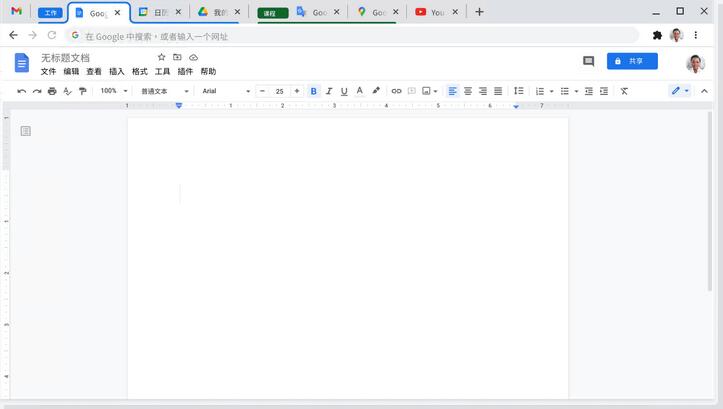Toggle italic formatting
The height and width of the screenshot is (409, 723).
tap(329, 91)
